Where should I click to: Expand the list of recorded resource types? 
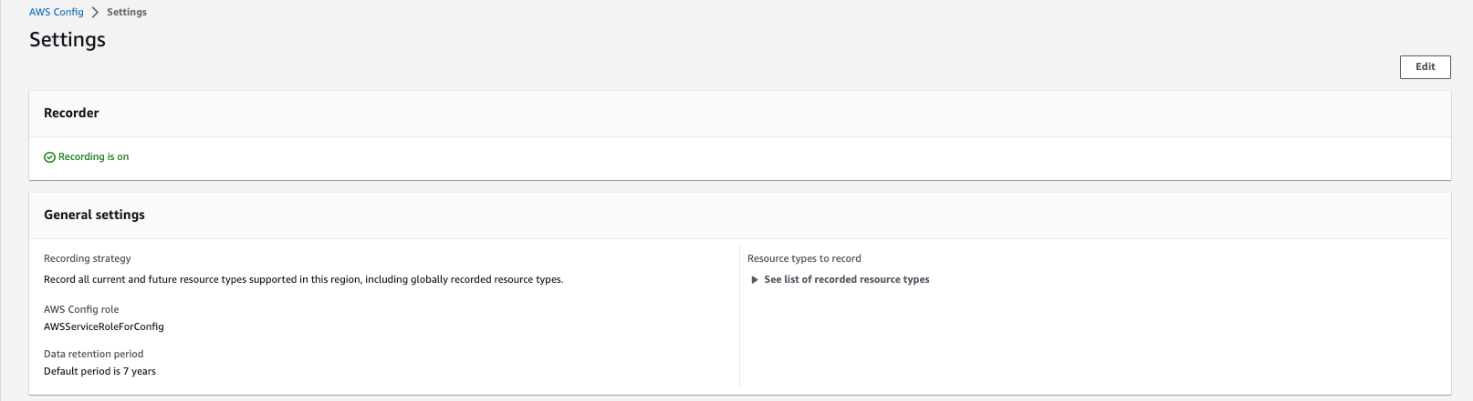pyautogui.click(x=840, y=279)
